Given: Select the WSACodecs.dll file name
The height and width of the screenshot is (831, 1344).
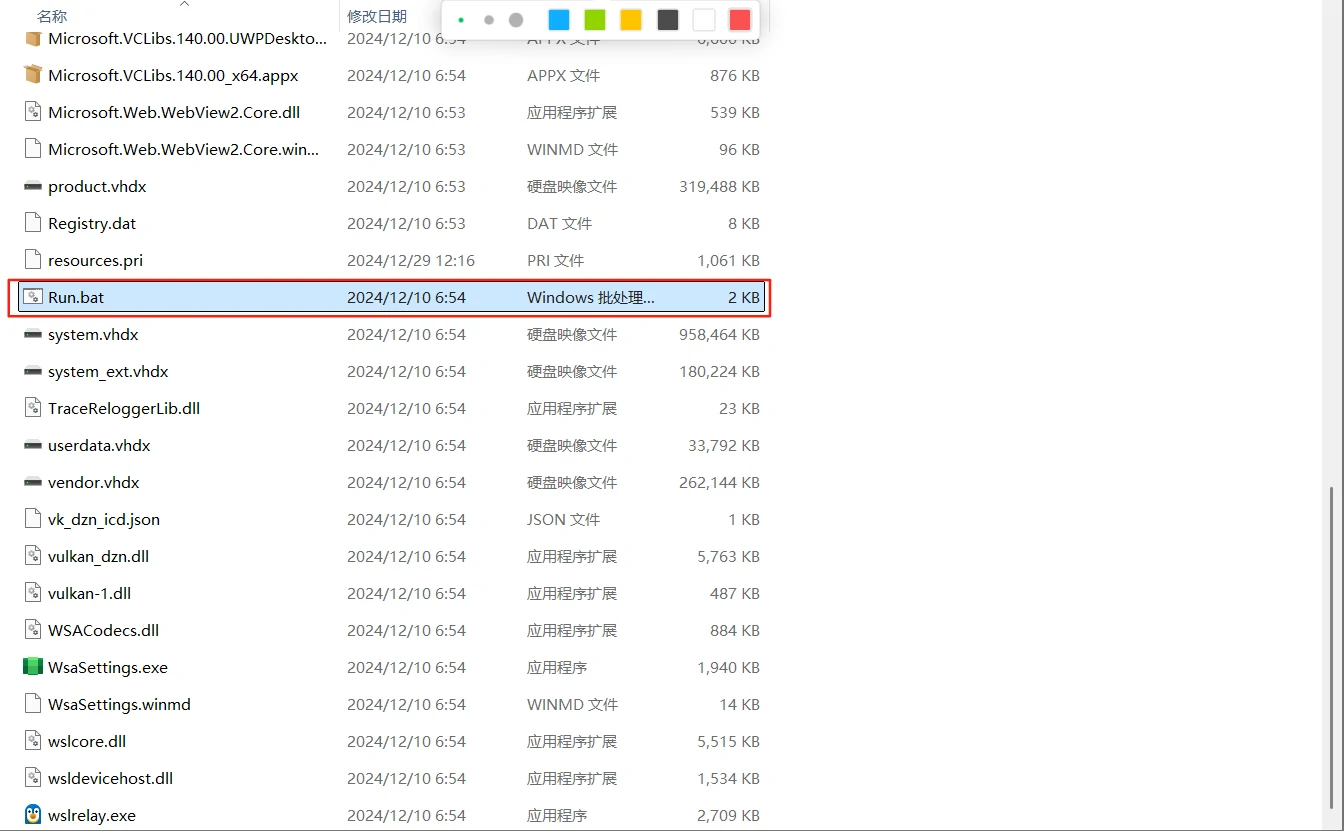Looking at the screenshot, I should (103, 630).
